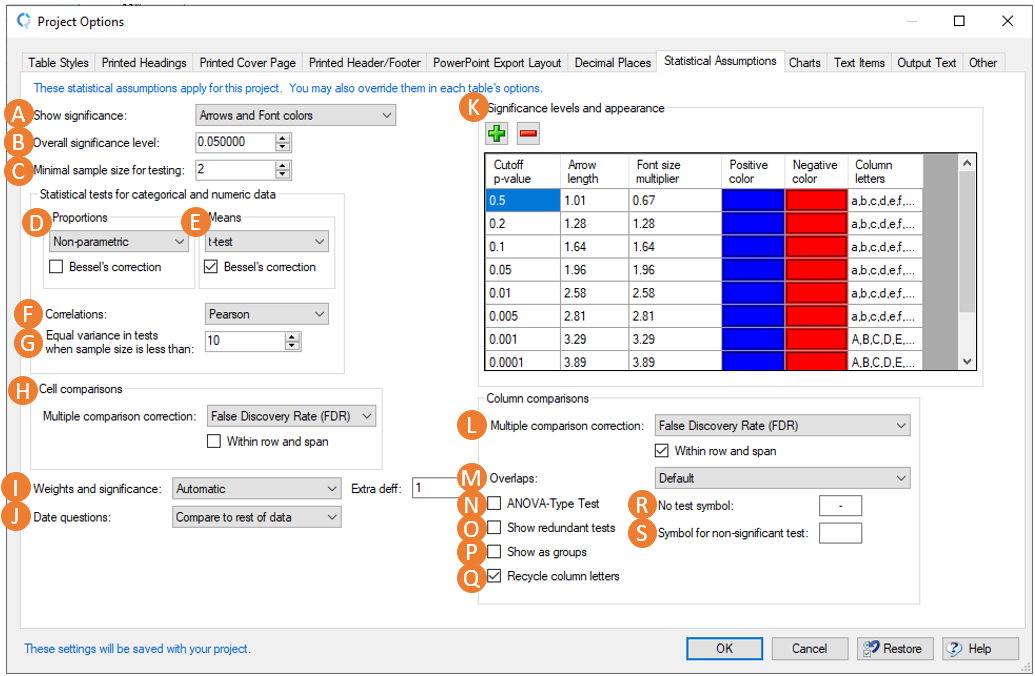Increase the Overall significance level stepper
The image size is (1035, 676).
tap(283, 138)
